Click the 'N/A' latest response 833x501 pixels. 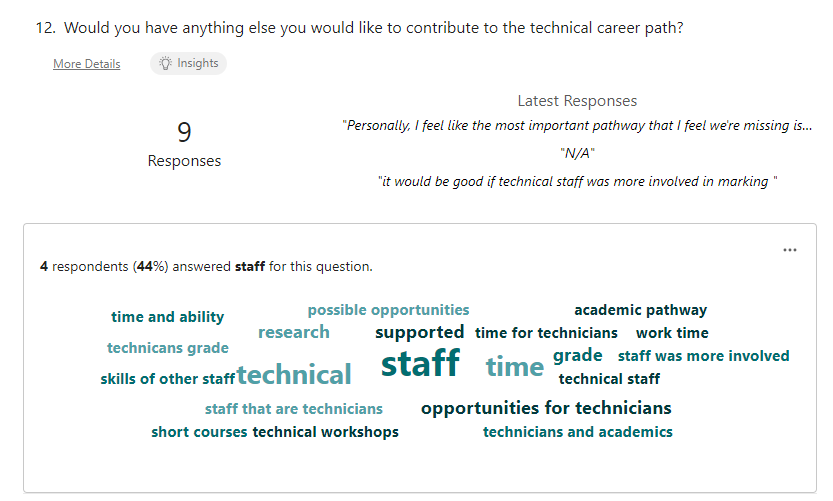coord(577,154)
